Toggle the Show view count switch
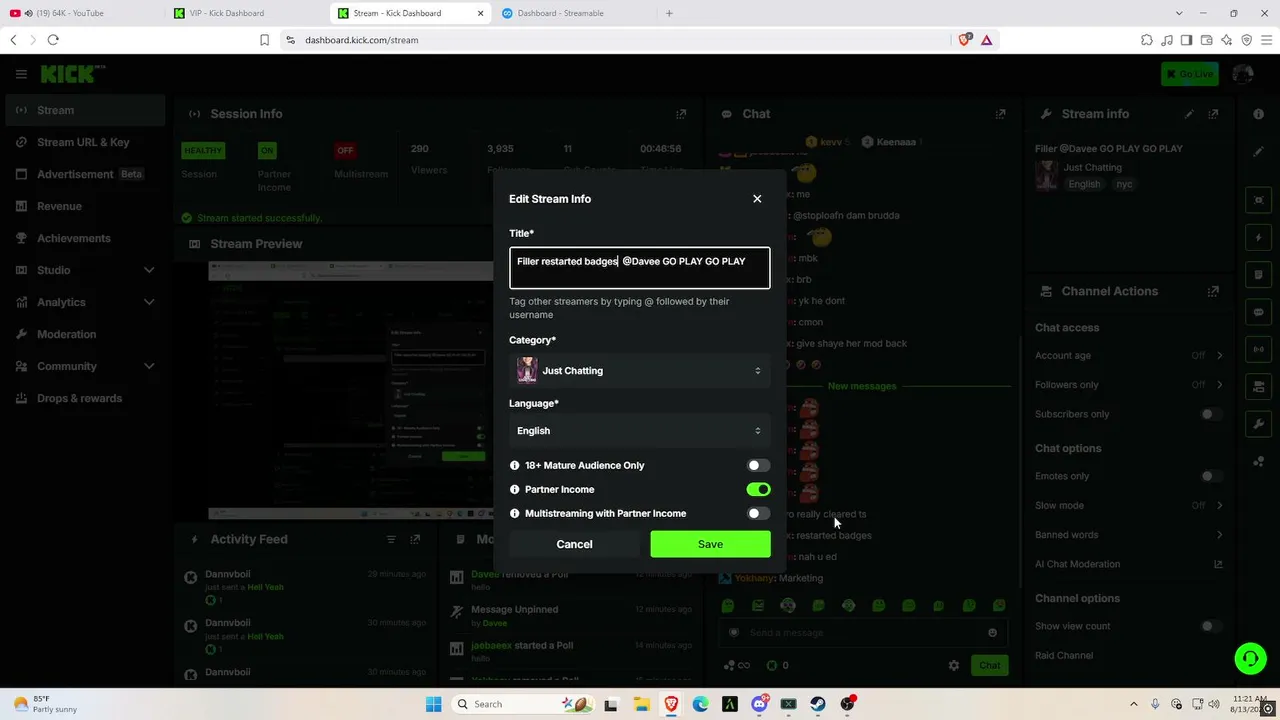This screenshot has width=1280, height=720. [1211, 626]
